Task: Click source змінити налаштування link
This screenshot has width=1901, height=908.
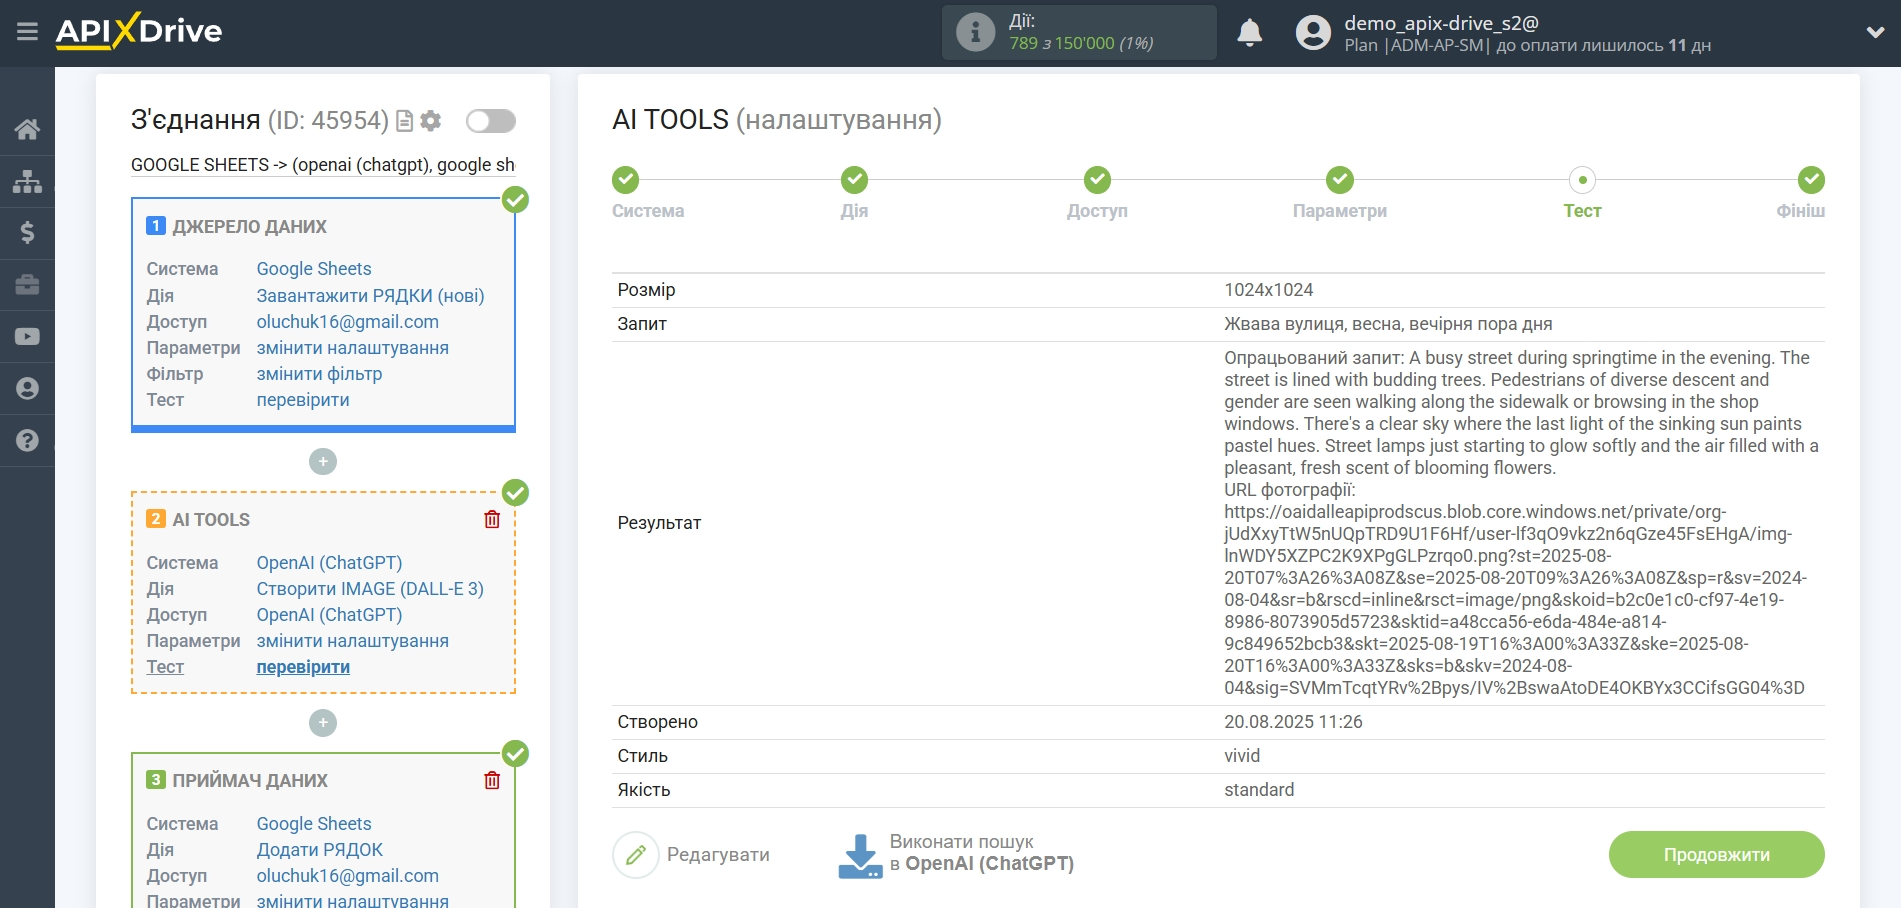Action: click(352, 348)
